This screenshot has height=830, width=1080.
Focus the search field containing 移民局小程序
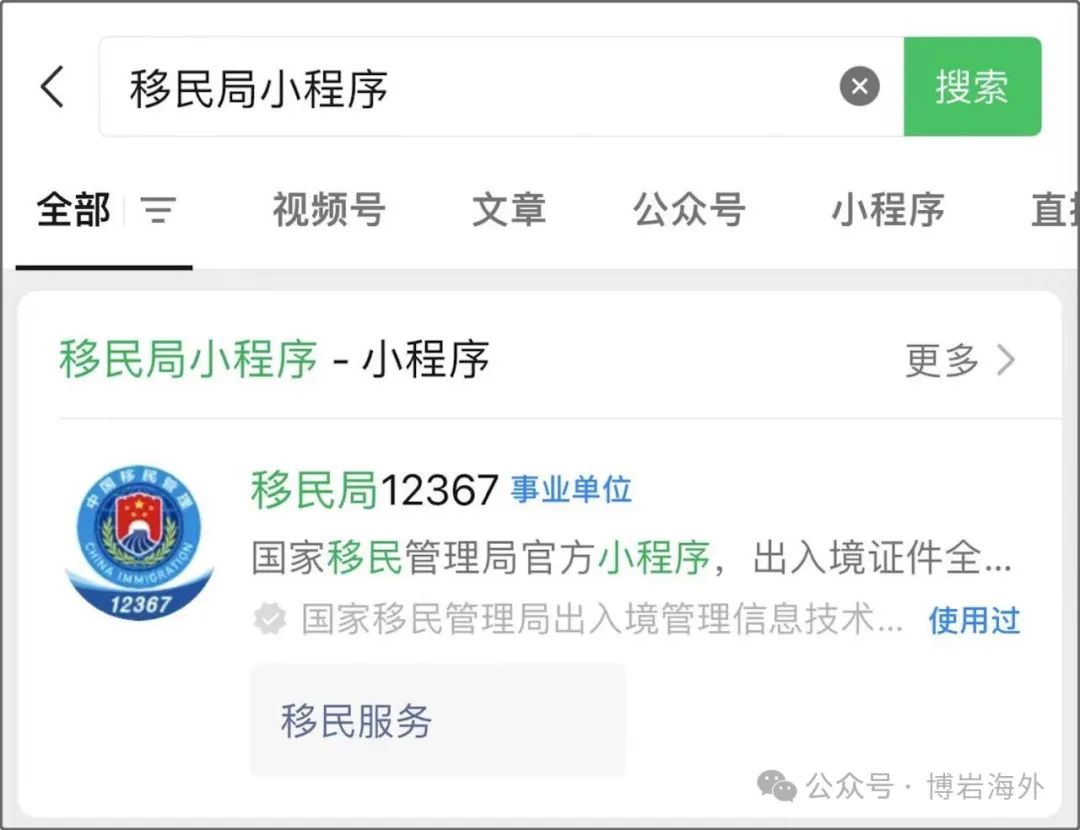coord(501,87)
